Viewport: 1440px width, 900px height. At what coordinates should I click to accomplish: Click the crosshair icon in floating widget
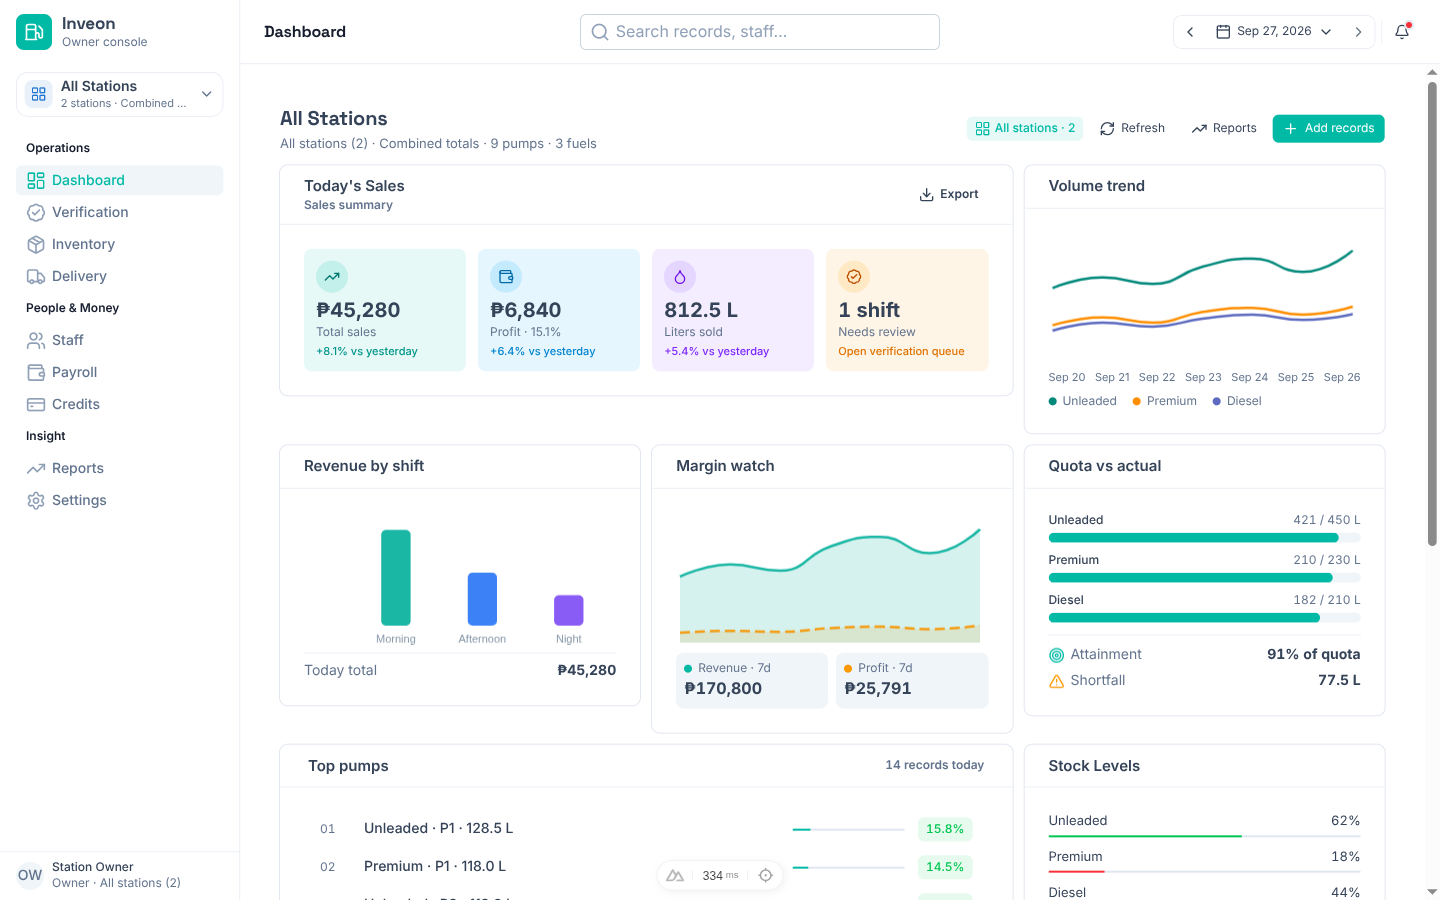(766, 875)
